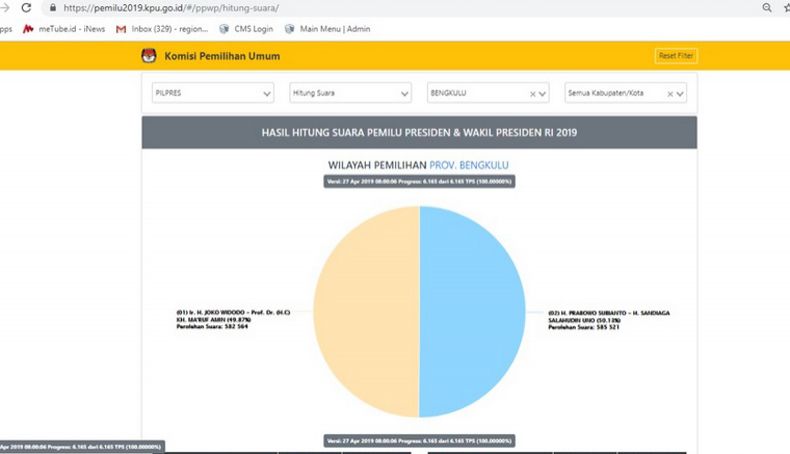Clear the Semua Kabupaten/Kota selection

coord(670,94)
